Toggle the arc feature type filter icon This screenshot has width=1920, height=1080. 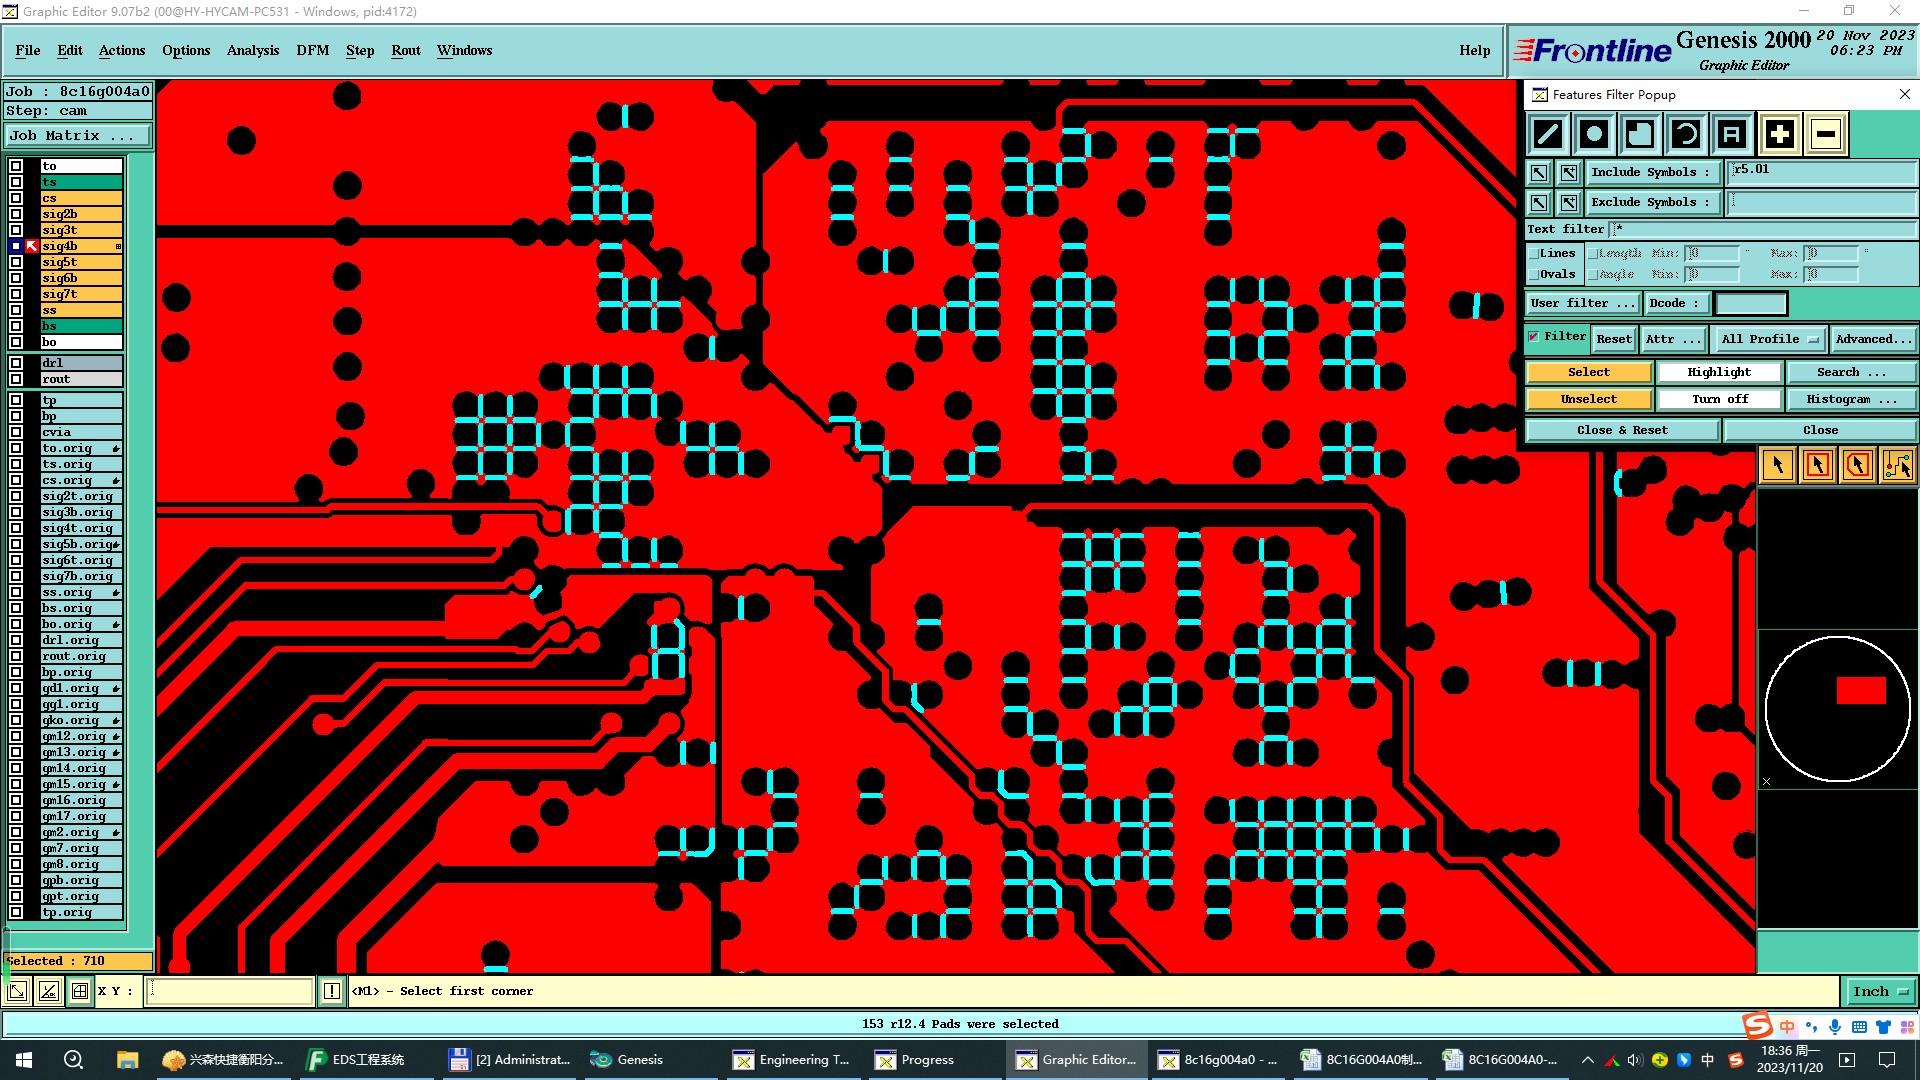[x=1686, y=134]
